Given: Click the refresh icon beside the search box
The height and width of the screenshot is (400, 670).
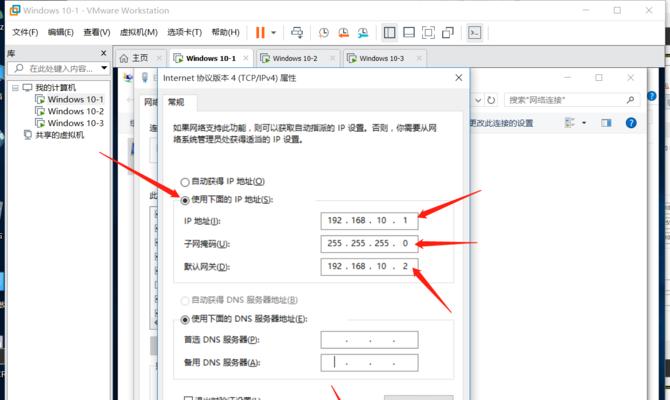Looking at the screenshot, I should pyautogui.click(x=490, y=100).
